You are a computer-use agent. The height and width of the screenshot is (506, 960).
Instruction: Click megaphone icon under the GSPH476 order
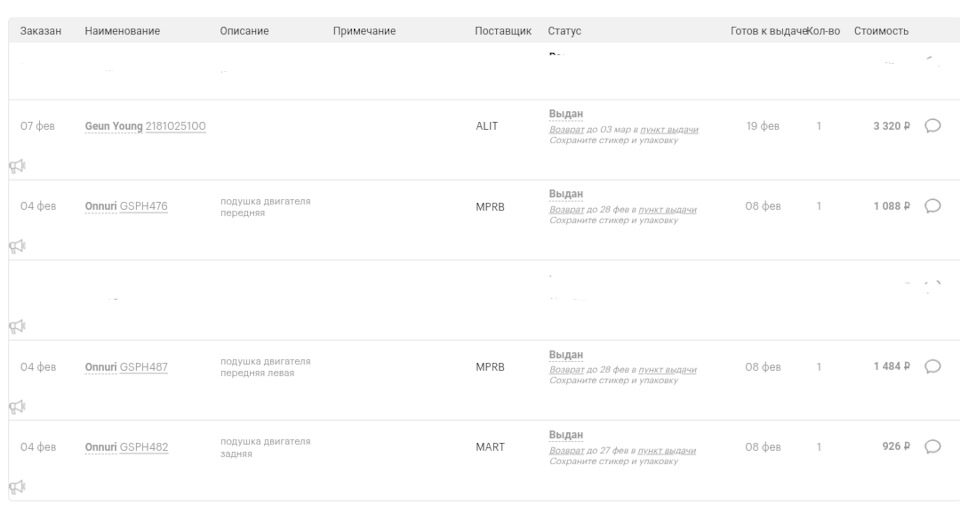coord(16,246)
